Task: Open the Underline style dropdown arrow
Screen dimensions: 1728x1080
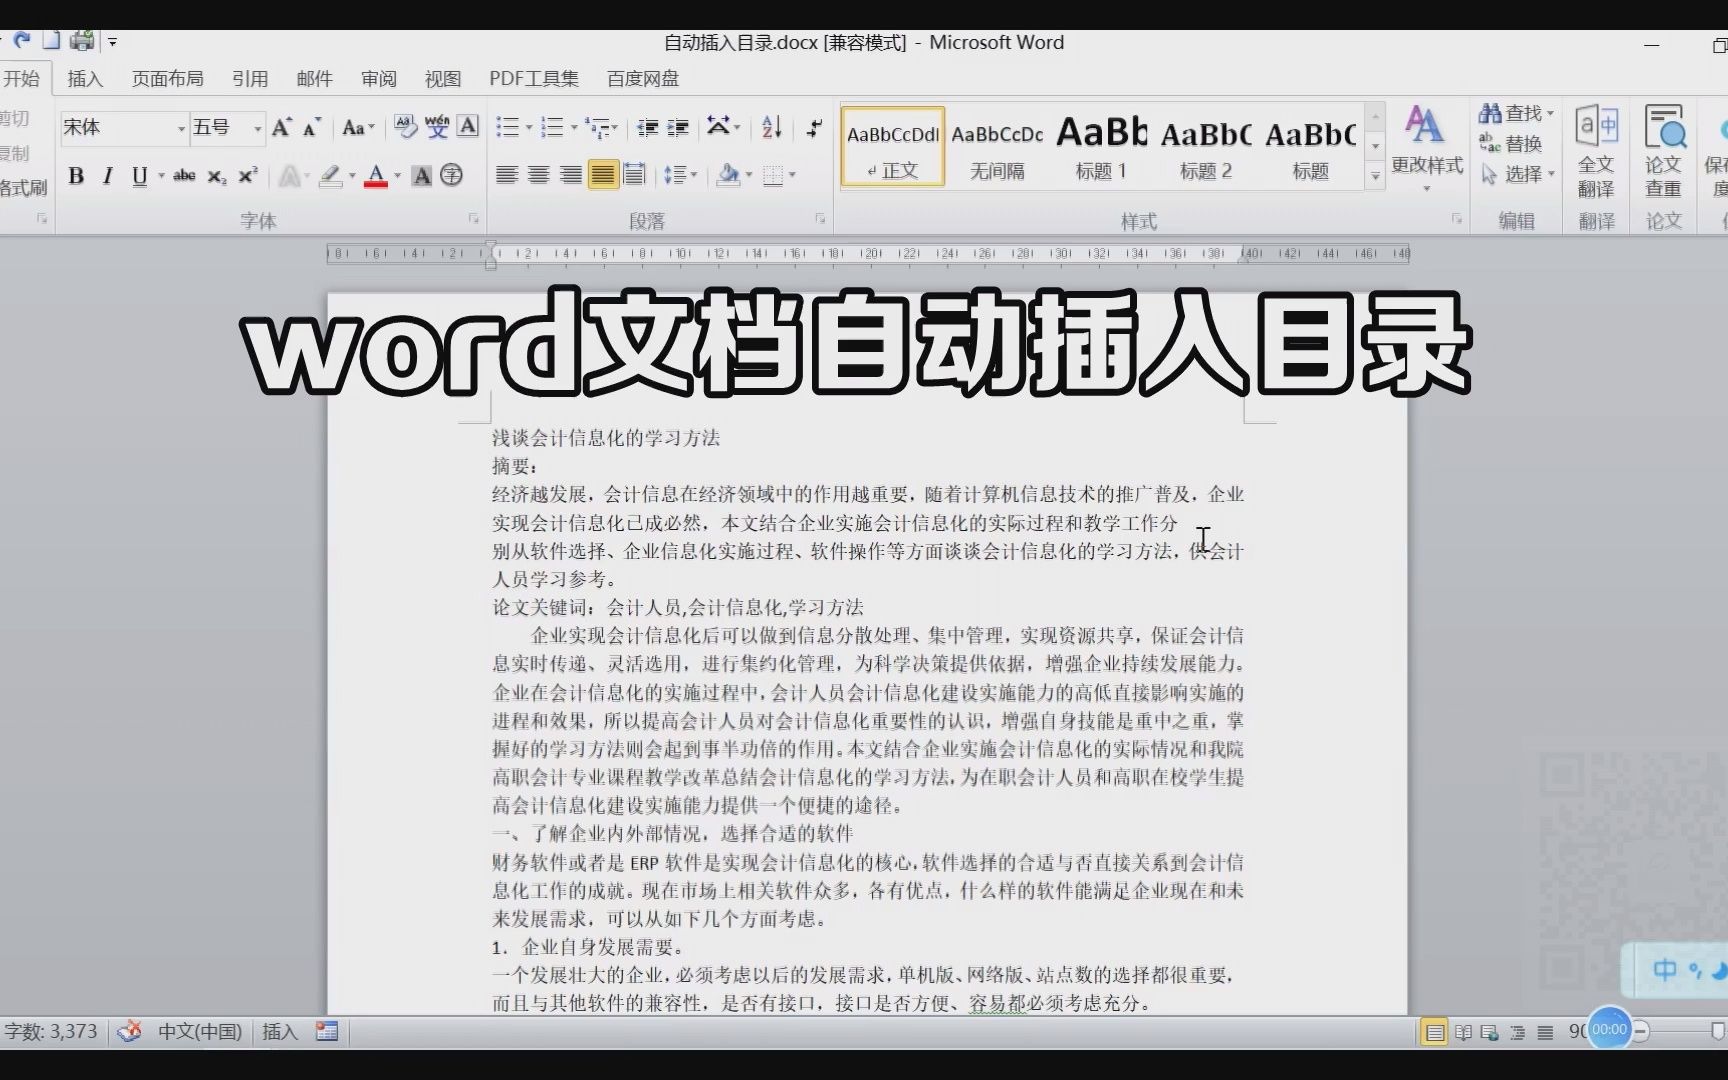Action: tap(161, 177)
